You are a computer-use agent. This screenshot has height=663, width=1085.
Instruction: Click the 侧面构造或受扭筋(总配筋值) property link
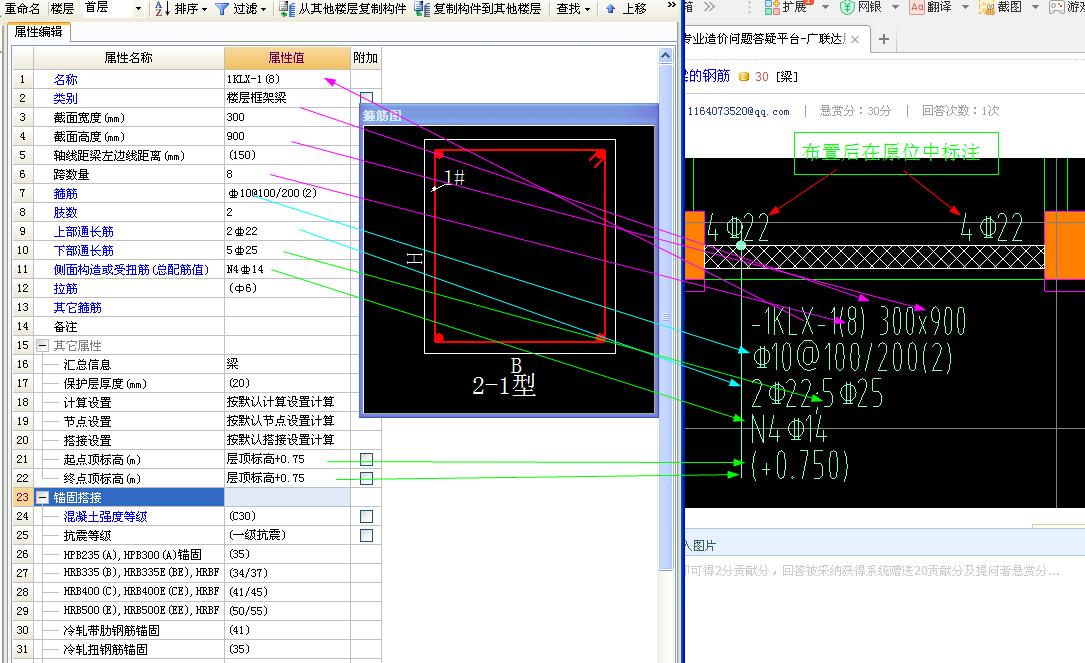click(131, 270)
